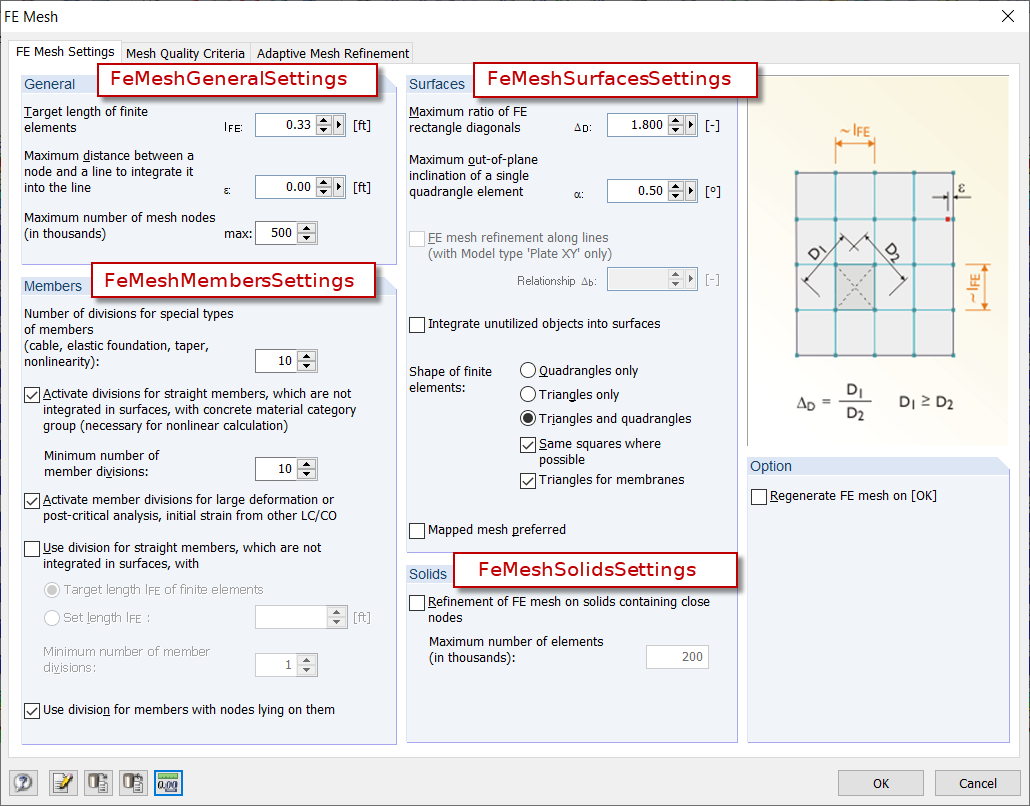Enable Mapped mesh preferred
The width and height of the screenshot is (1030, 806).
click(416, 531)
